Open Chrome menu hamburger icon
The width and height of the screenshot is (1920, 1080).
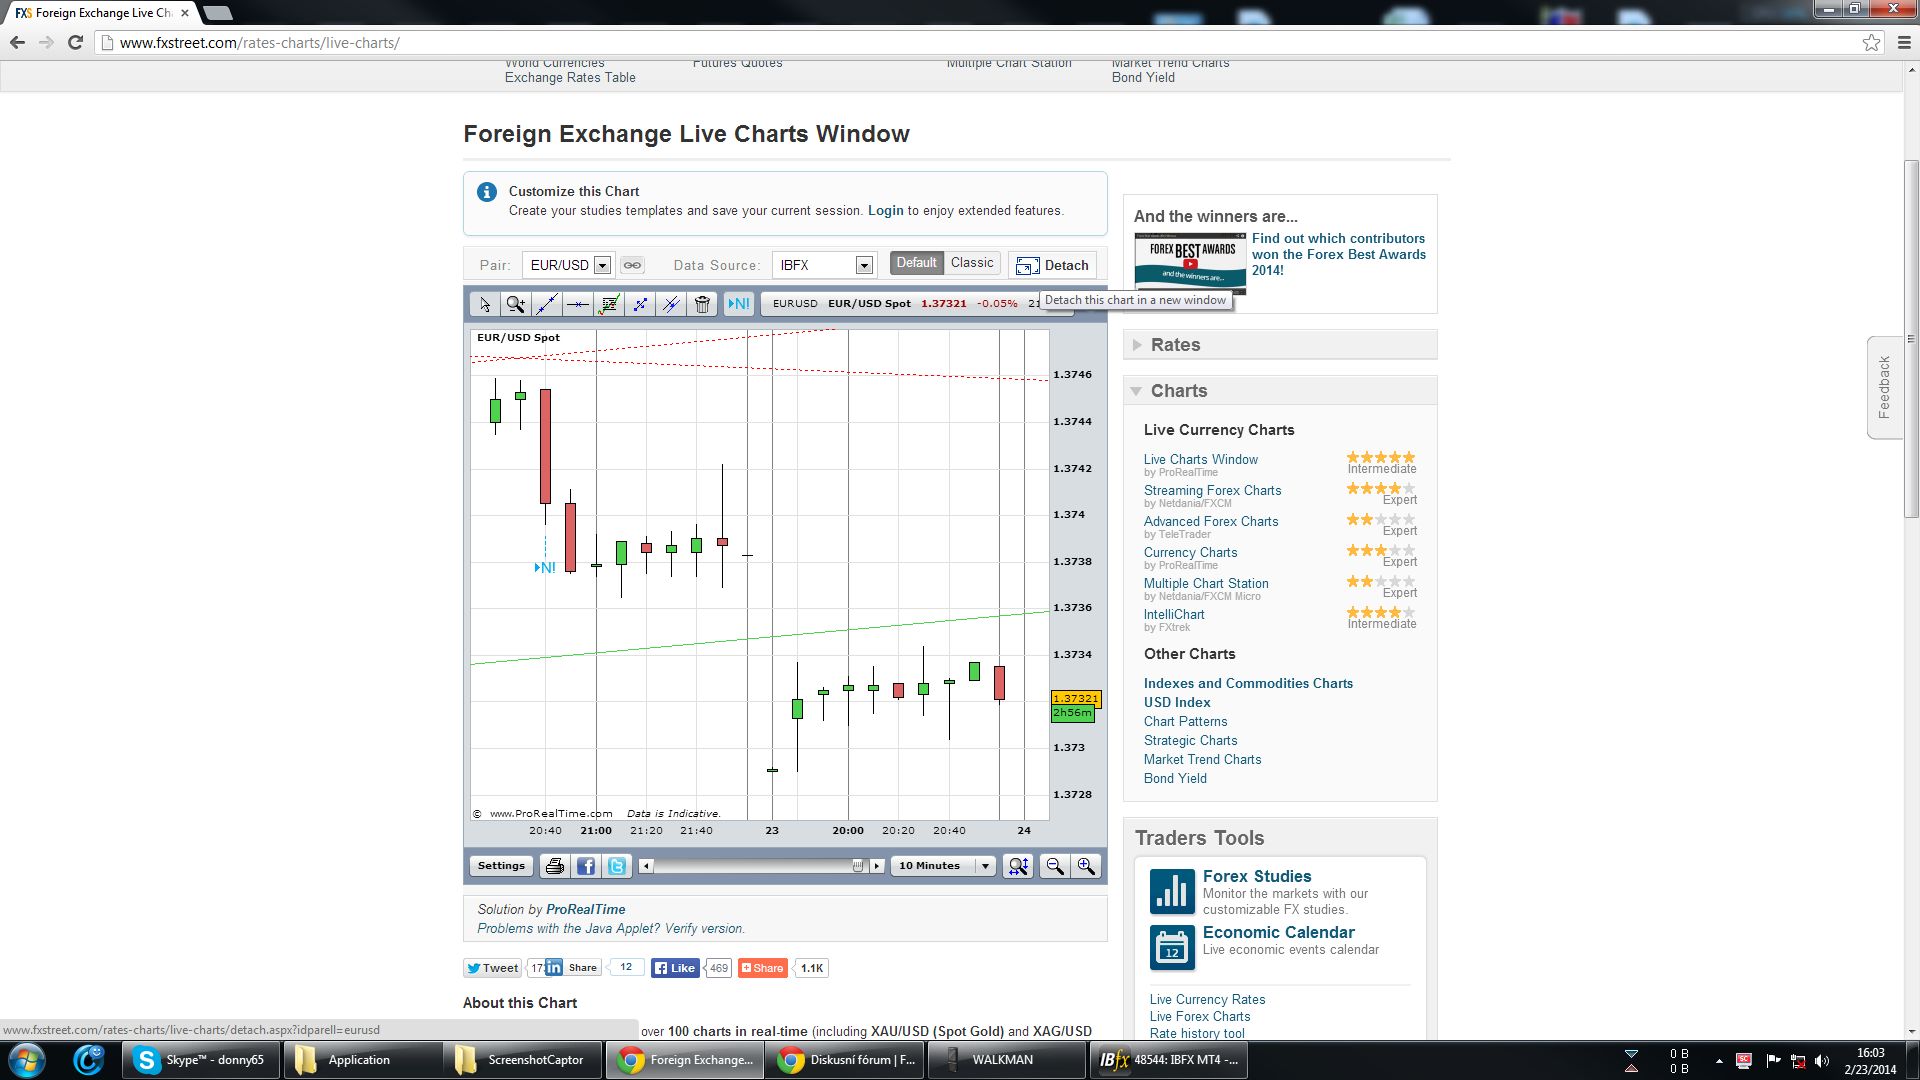1904,43
